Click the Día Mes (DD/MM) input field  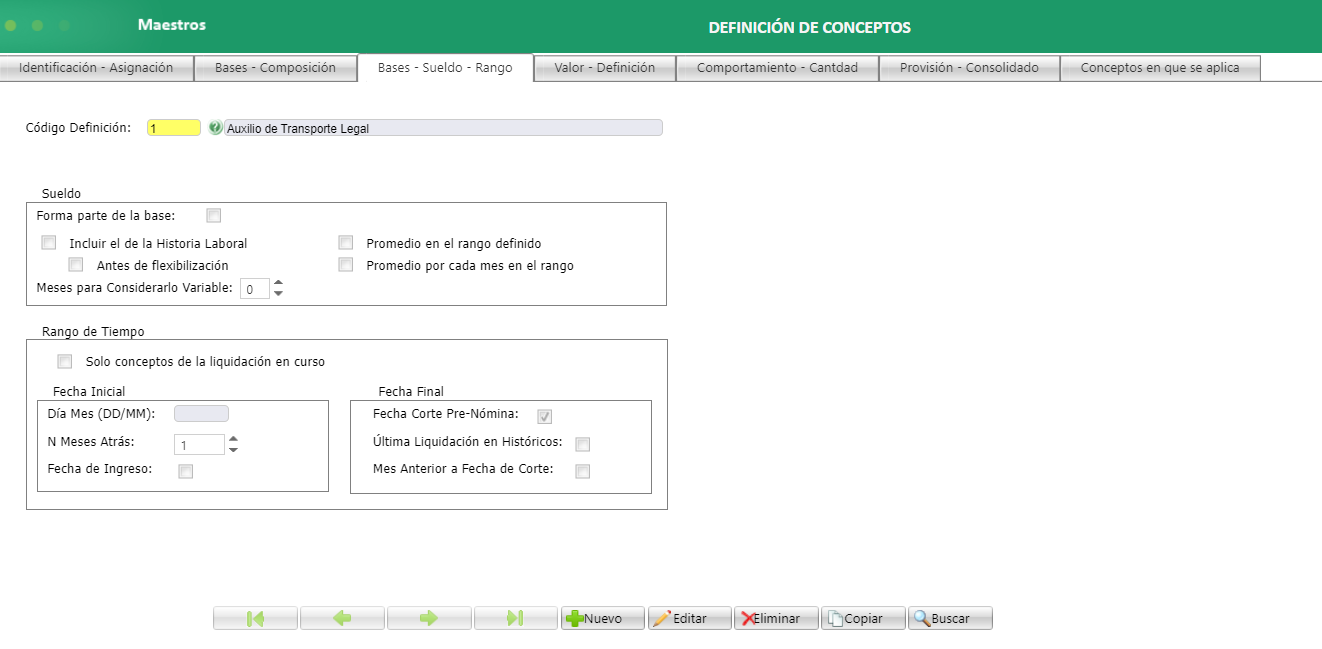click(201, 413)
